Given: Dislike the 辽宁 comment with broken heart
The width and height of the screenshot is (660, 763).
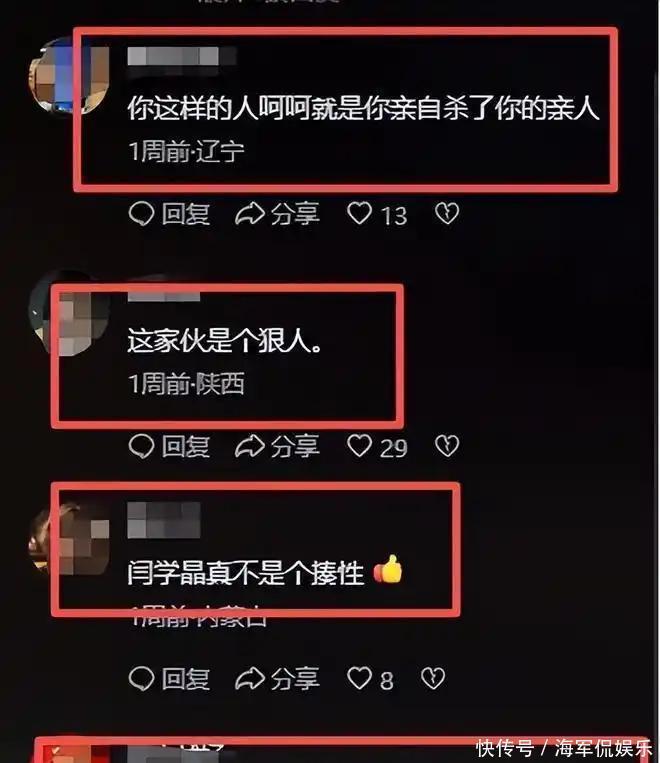Looking at the screenshot, I should 447,214.
